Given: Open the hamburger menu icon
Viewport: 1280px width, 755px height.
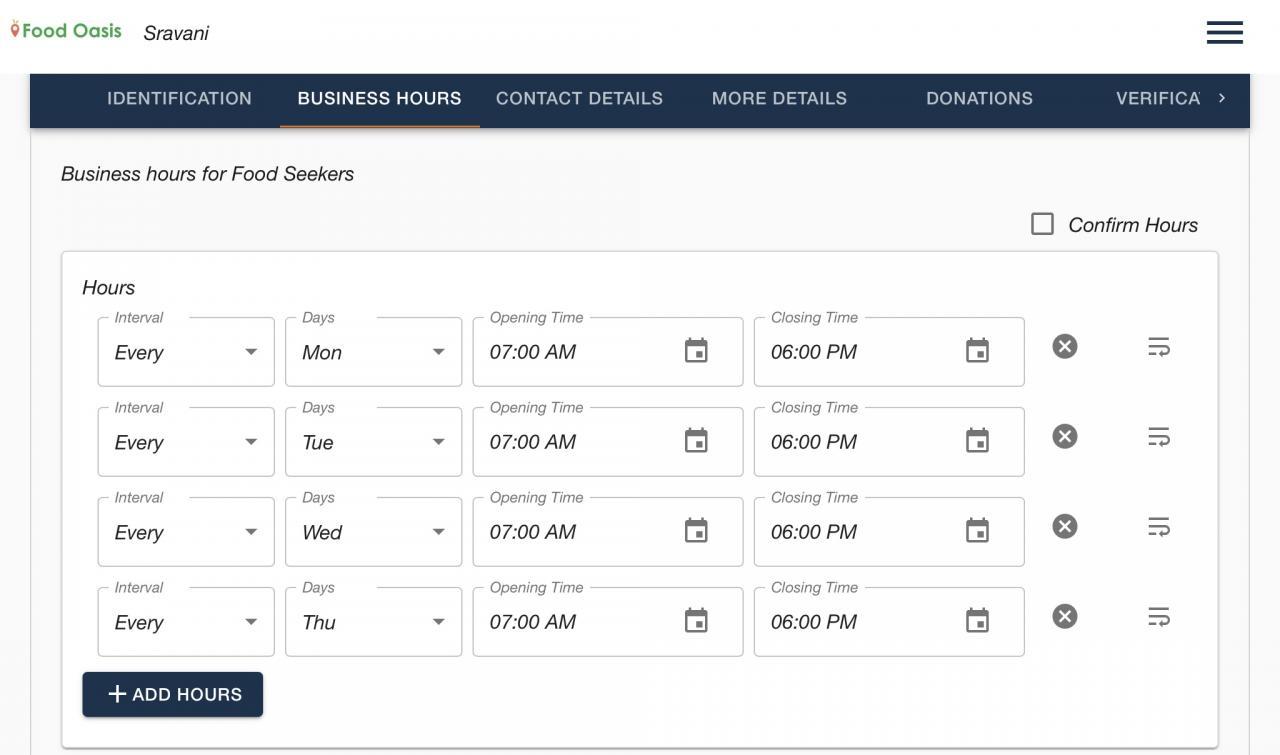Looking at the screenshot, I should (1224, 33).
